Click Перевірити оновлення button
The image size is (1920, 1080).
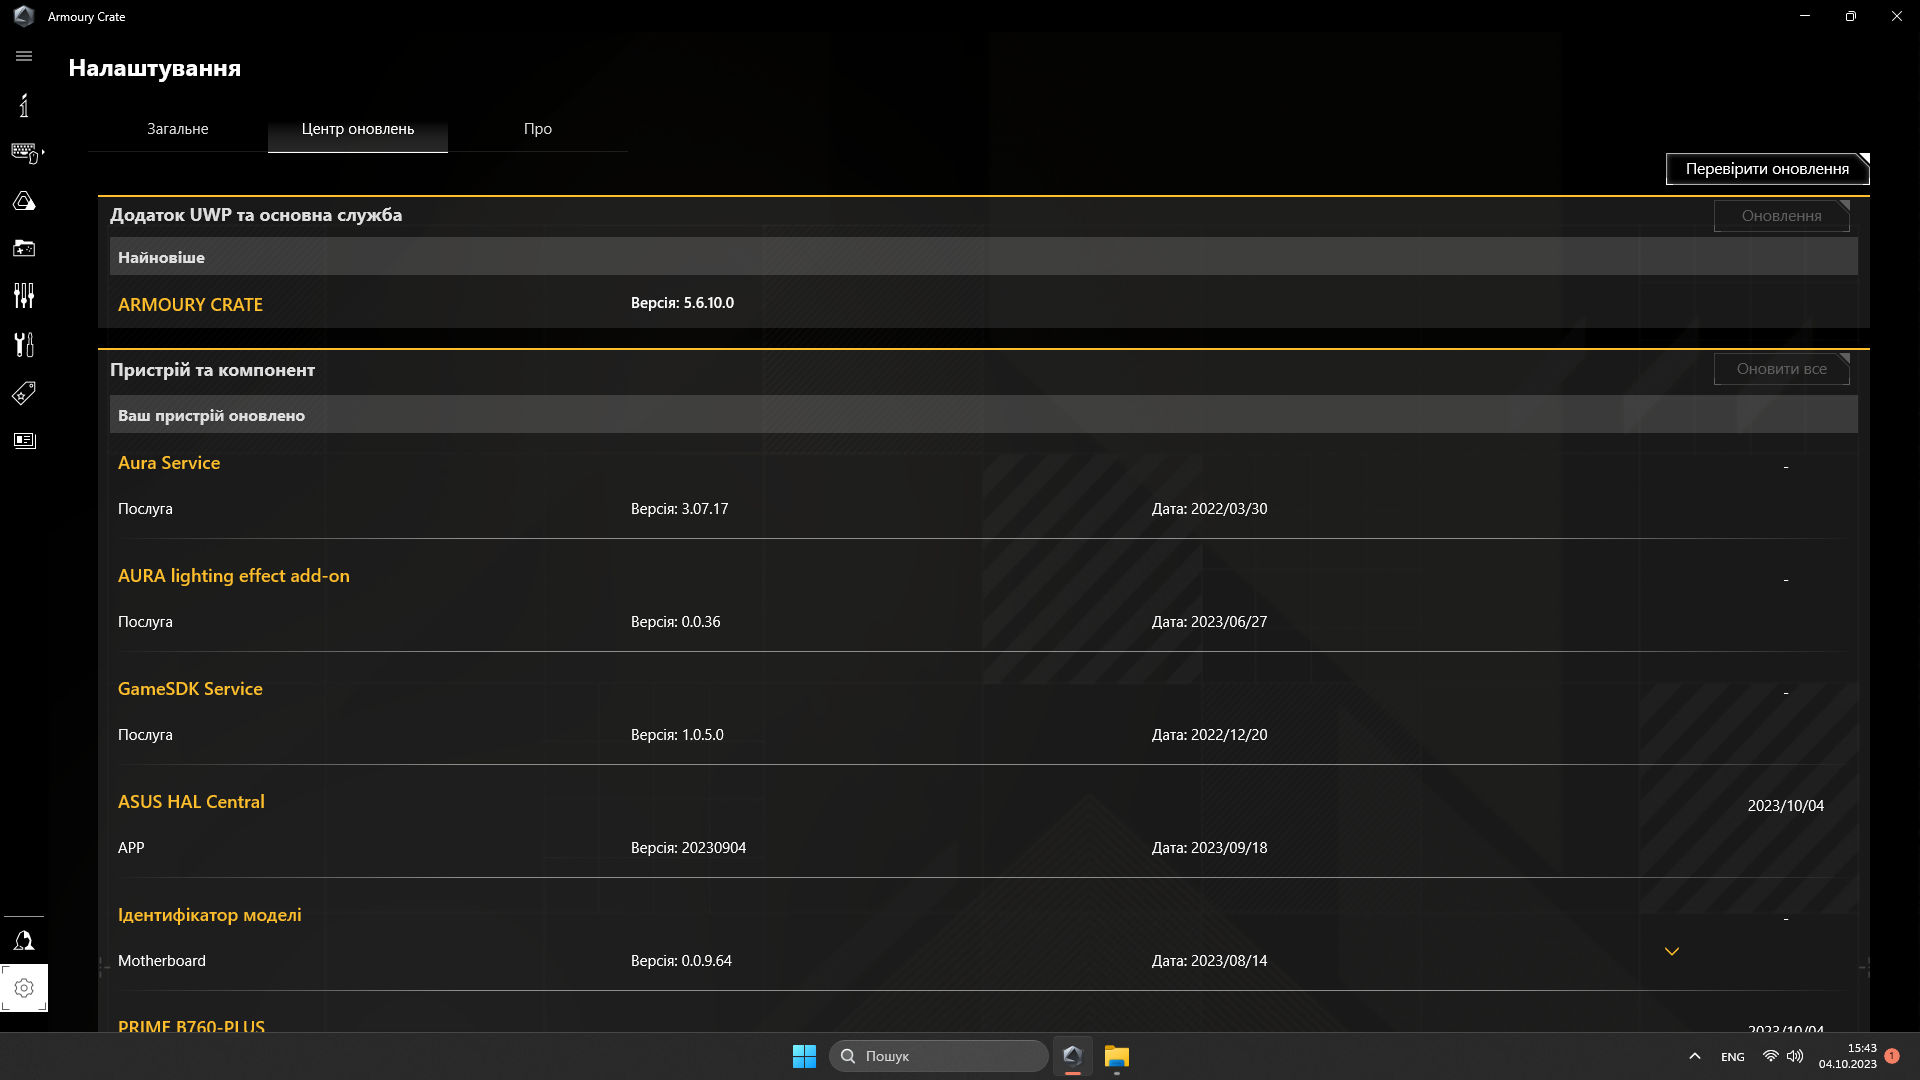click(1767, 169)
